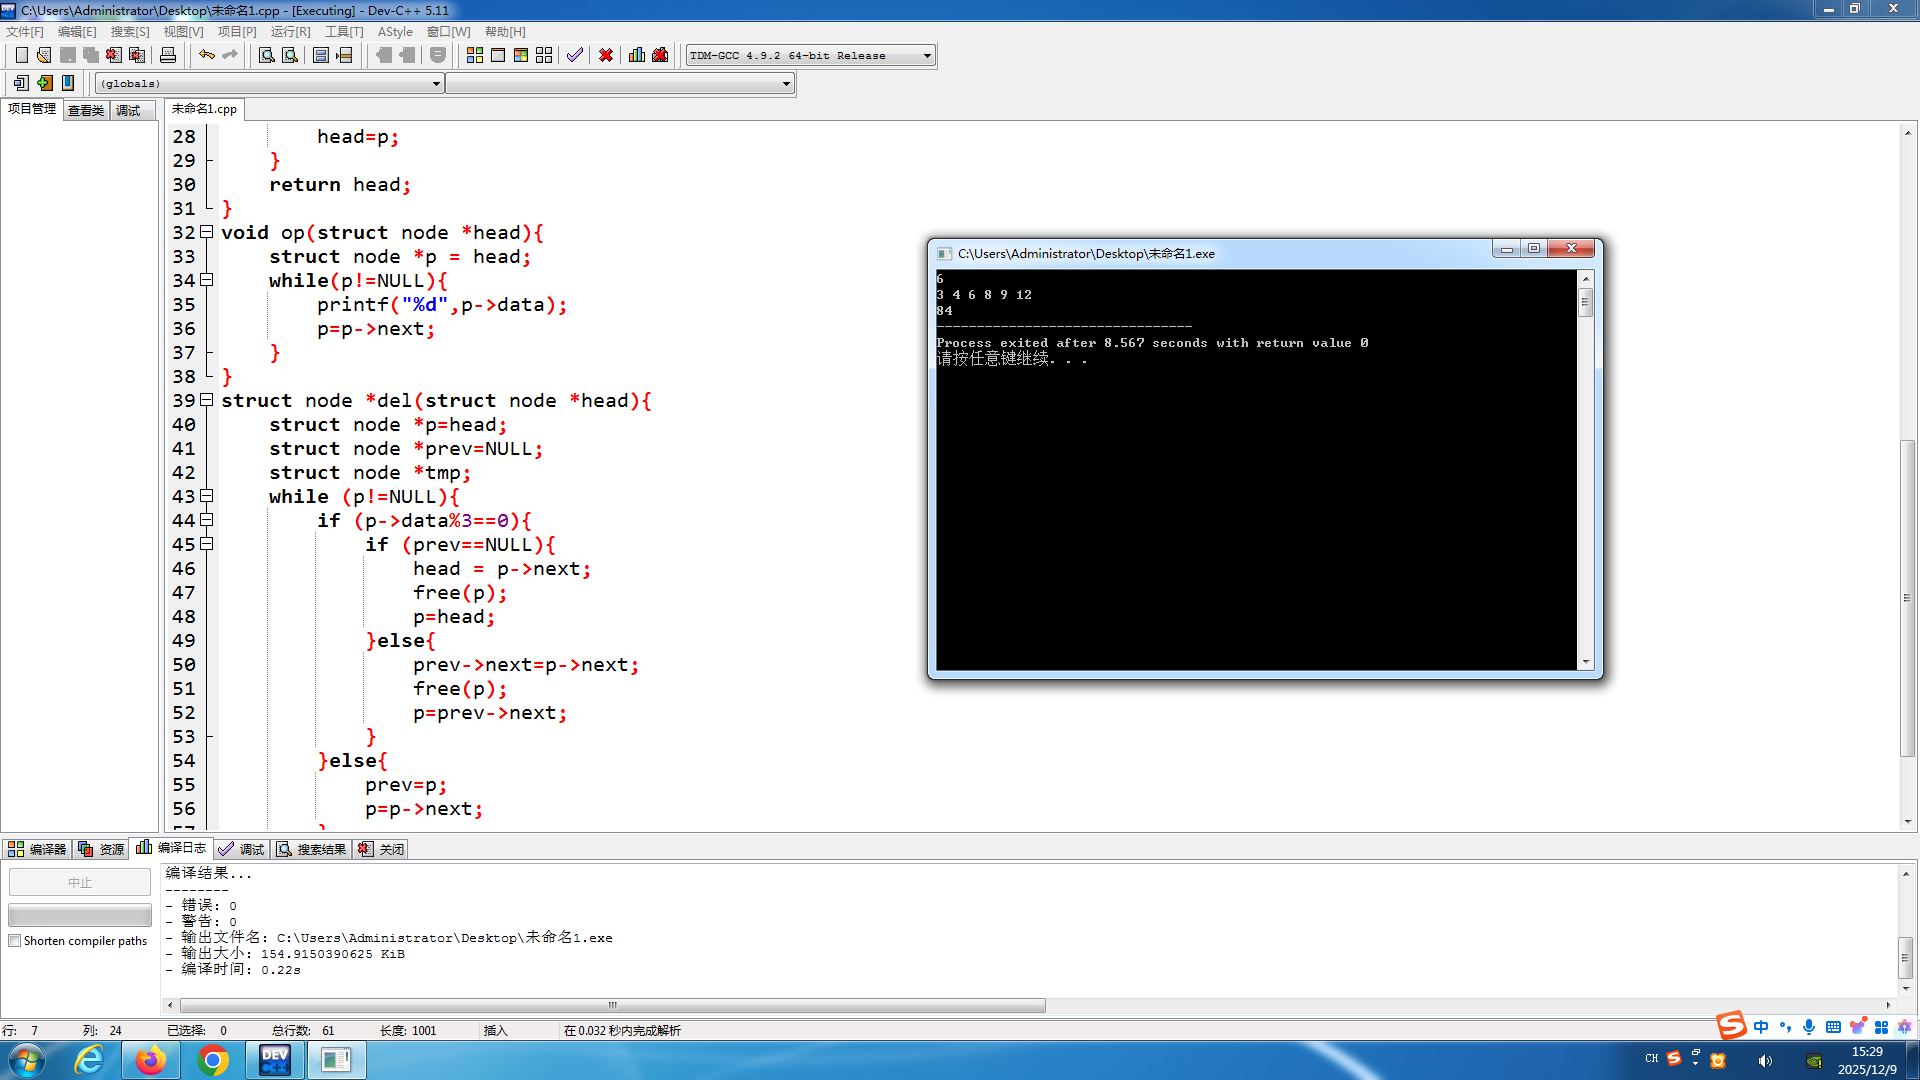Screen dimensions: 1920x1080
Task: Click the Compile grid icon in toolbar
Action: (475, 55)
